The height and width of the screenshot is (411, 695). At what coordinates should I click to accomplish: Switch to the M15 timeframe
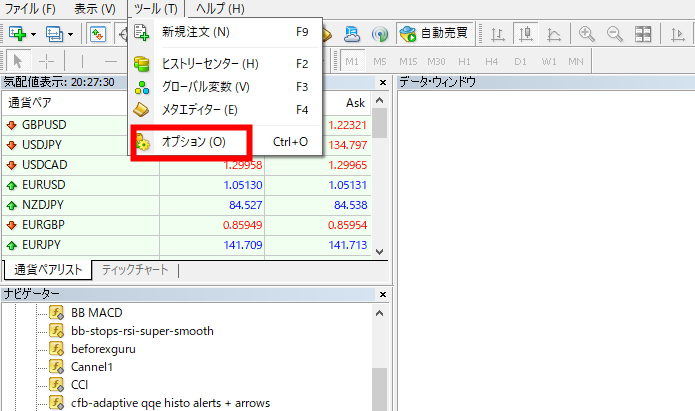tap(408, 61)
